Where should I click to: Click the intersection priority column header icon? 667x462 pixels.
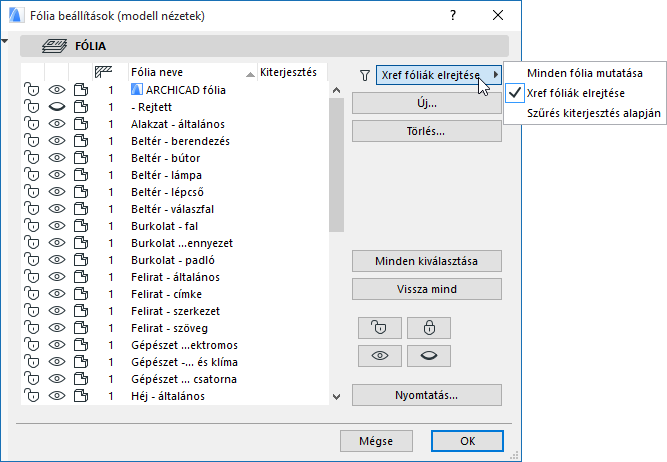pos(103,72)
